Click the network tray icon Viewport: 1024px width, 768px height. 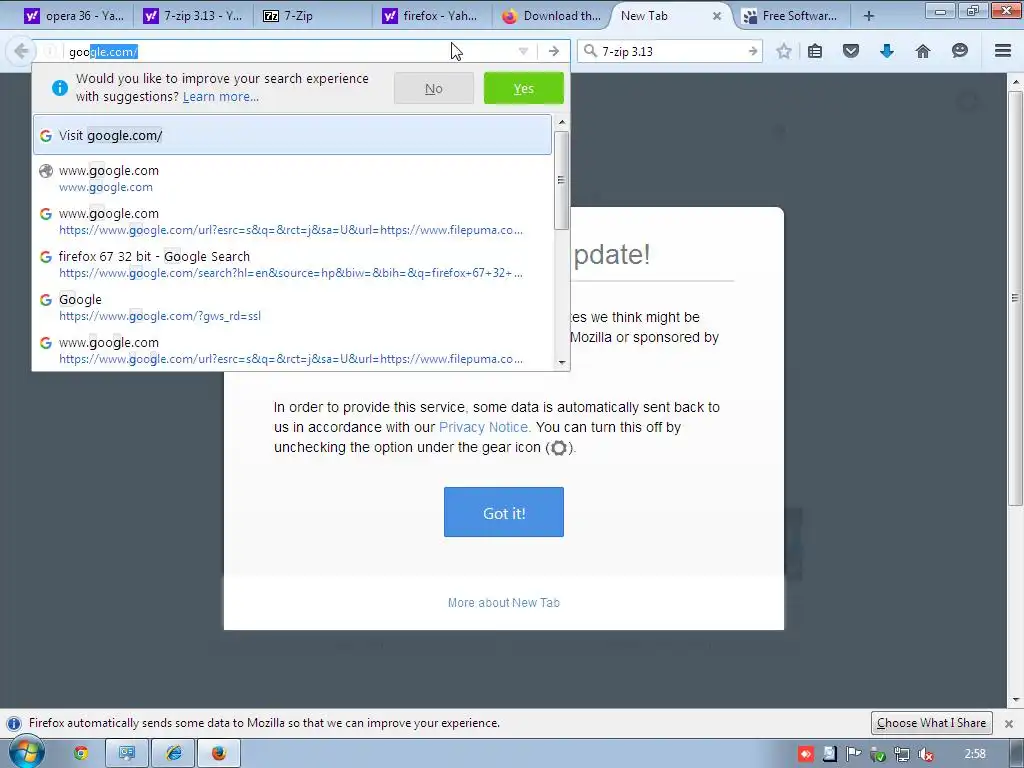point(901,754)
